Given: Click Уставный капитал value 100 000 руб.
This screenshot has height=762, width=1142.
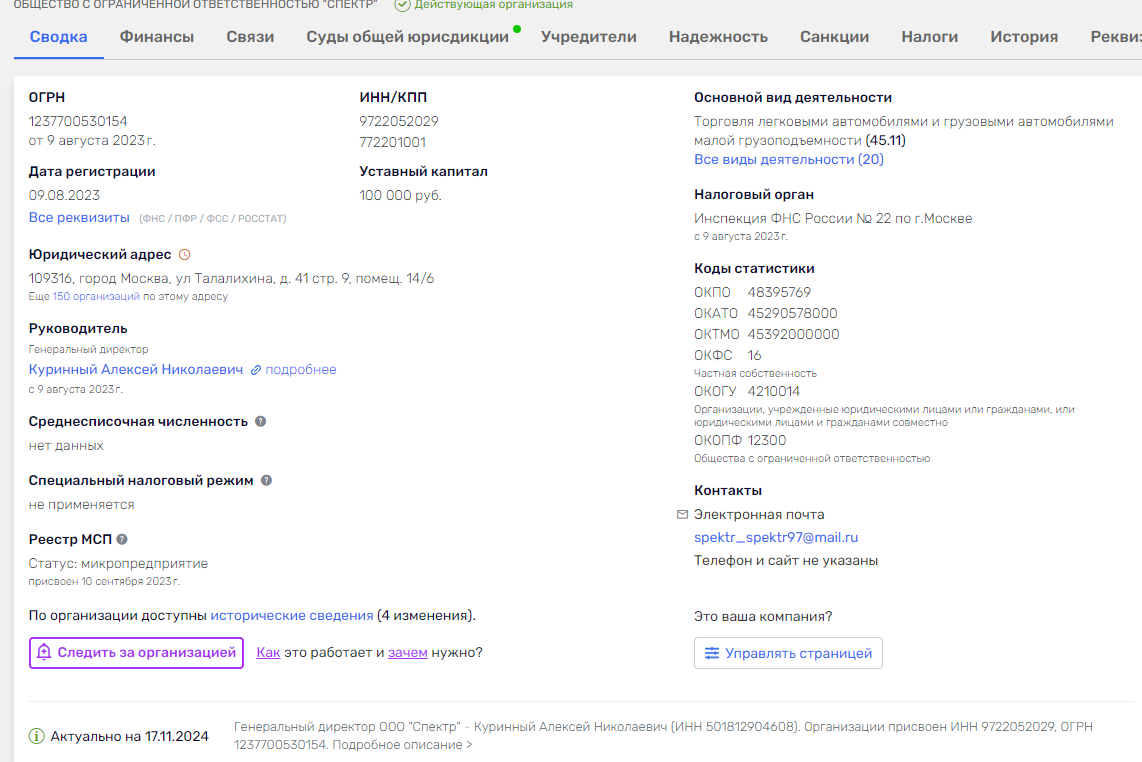Looking at the screenshot, I should click(401, 195).
